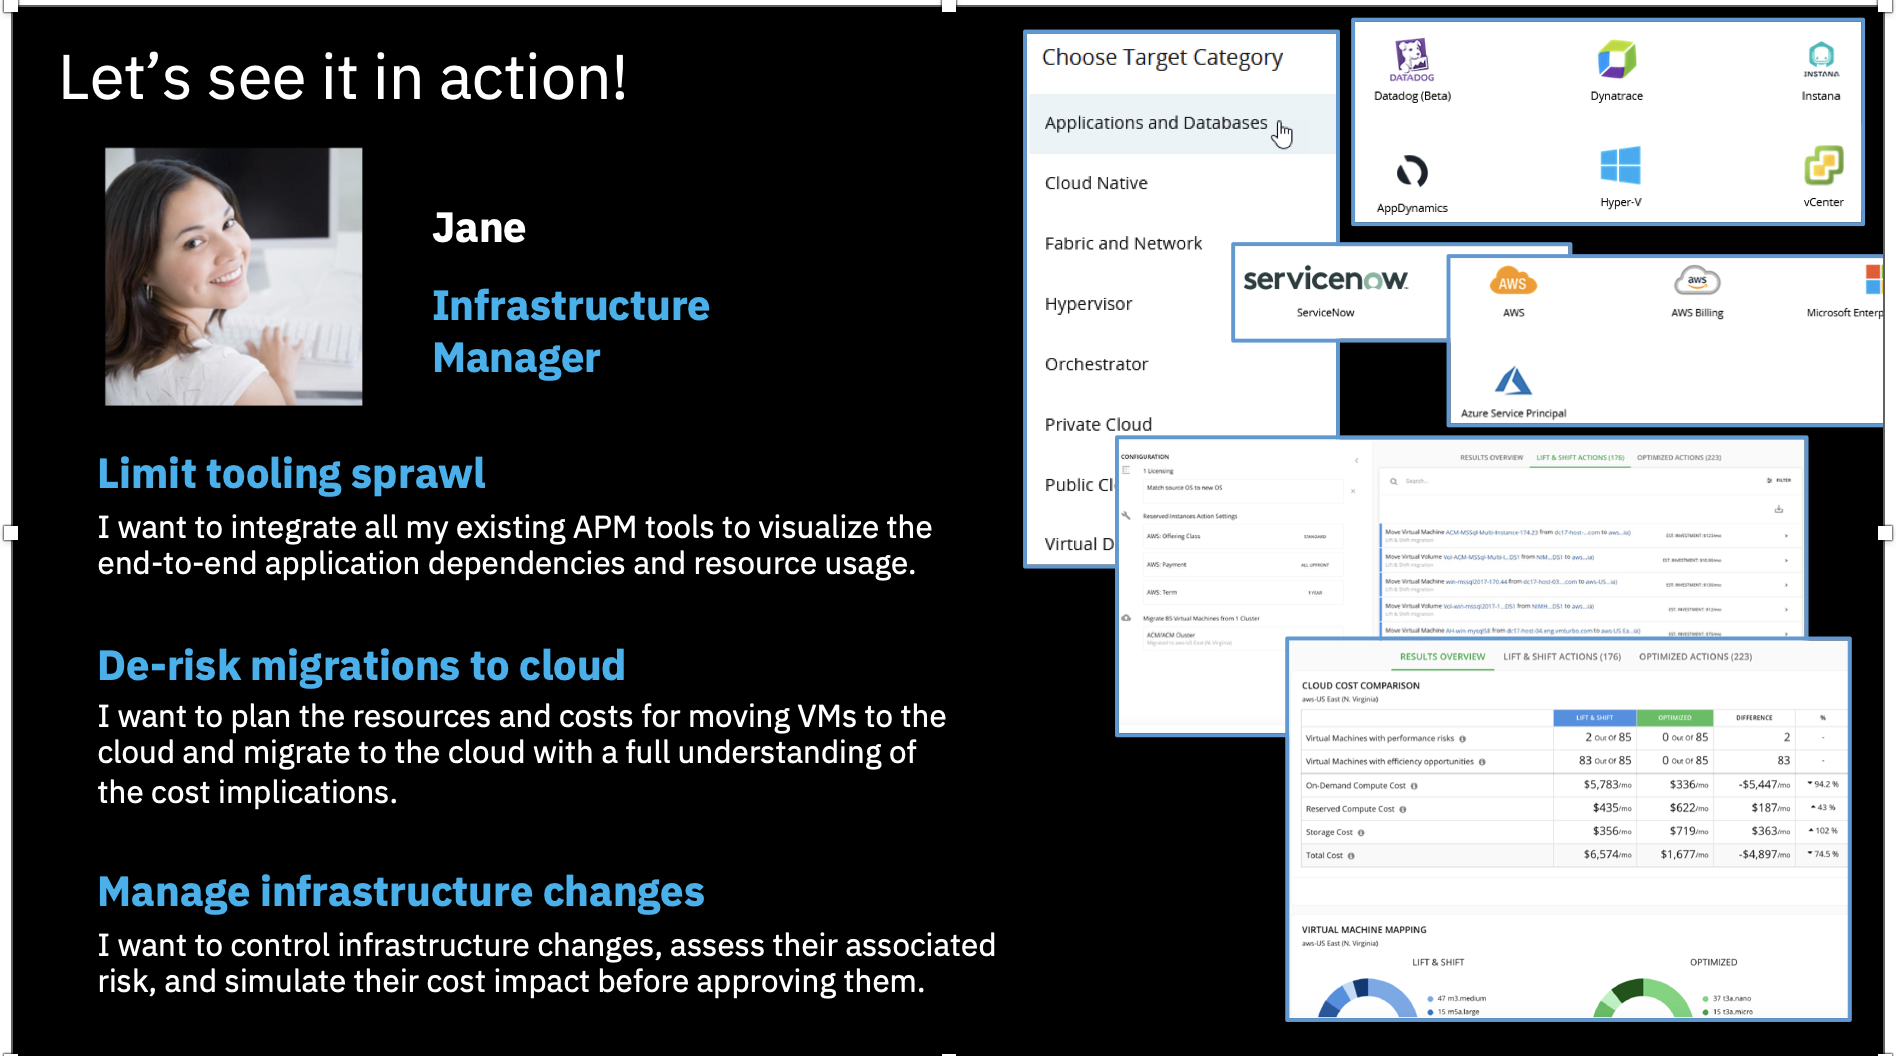The width and height of the screenshot is (1896, 1056).
Task: Open the Match source OS to new OS setting
Action: tap(1242, 489)
